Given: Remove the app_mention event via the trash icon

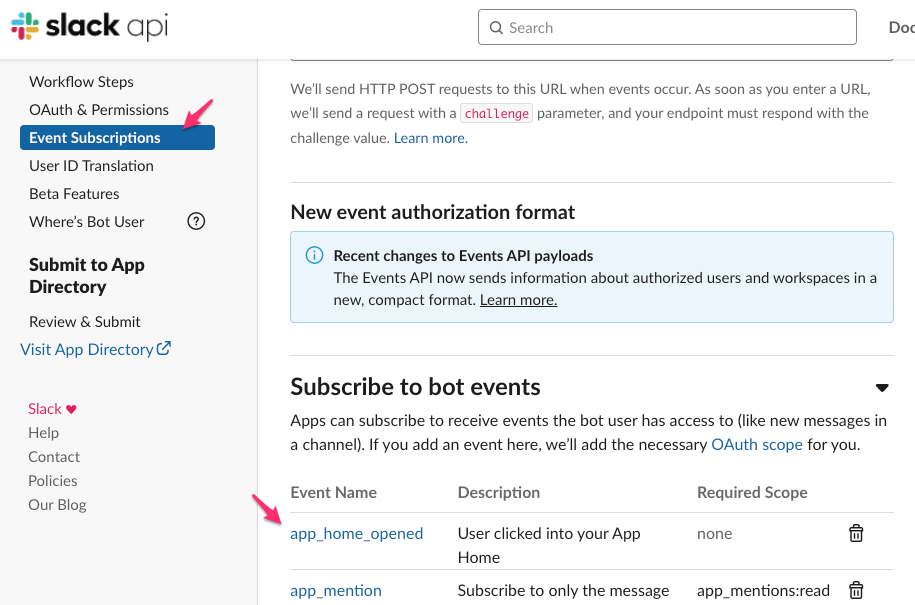Looking at the screenshot, I should [856, 590].
